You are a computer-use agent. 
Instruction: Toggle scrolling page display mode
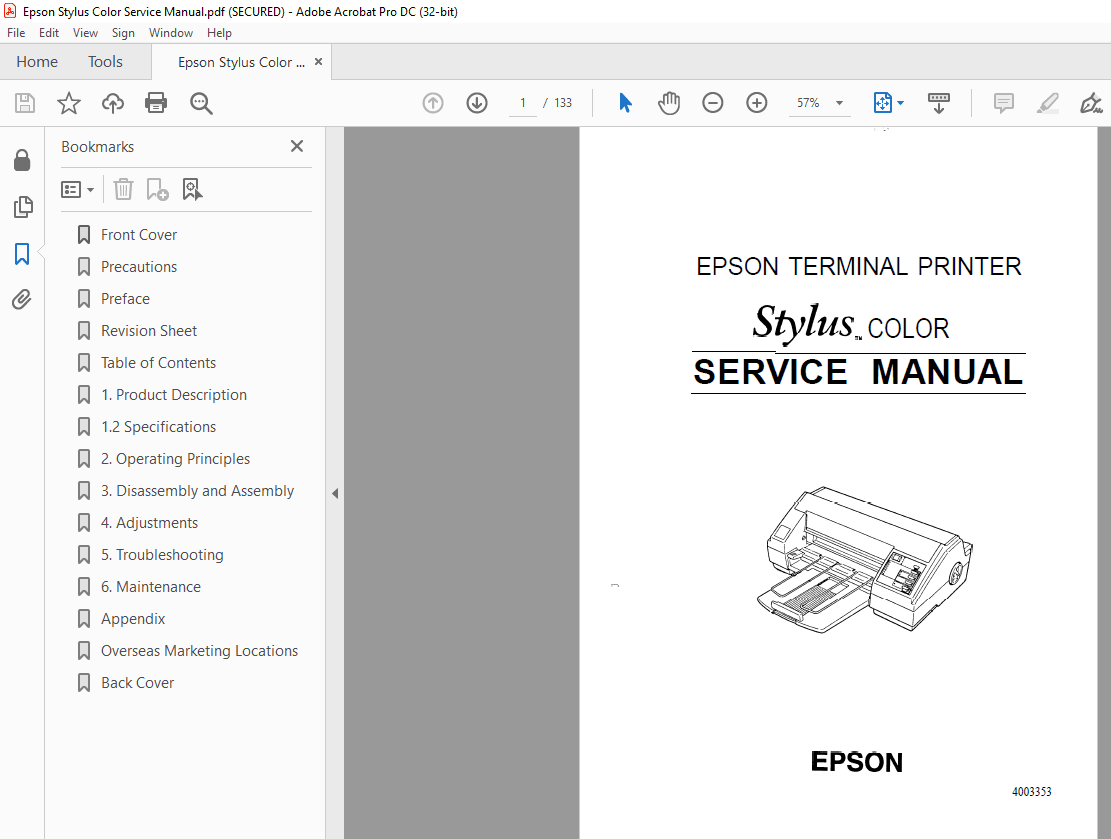click(939, 102)
